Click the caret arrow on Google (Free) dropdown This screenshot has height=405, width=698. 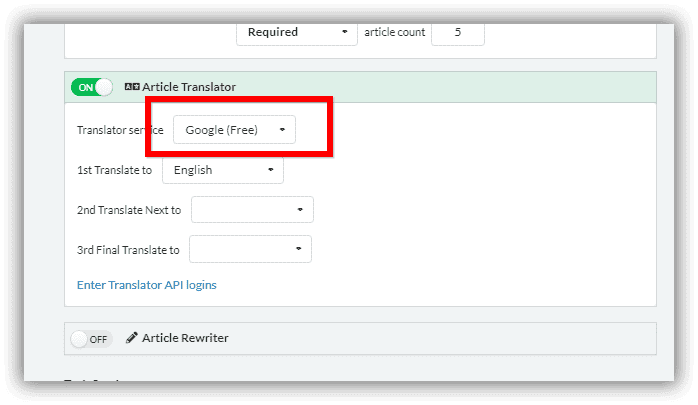(x=282, y=130)
